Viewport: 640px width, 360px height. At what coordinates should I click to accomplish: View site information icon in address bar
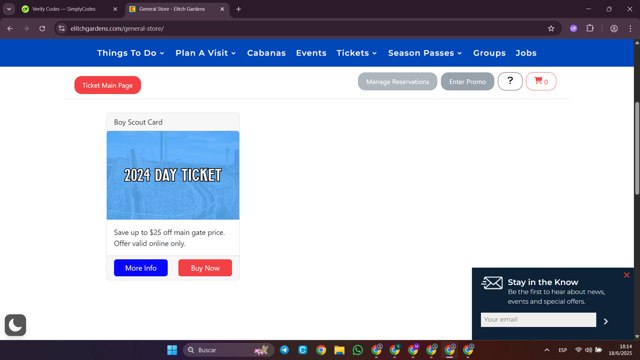pyautogui.click(x=62, y=29)
